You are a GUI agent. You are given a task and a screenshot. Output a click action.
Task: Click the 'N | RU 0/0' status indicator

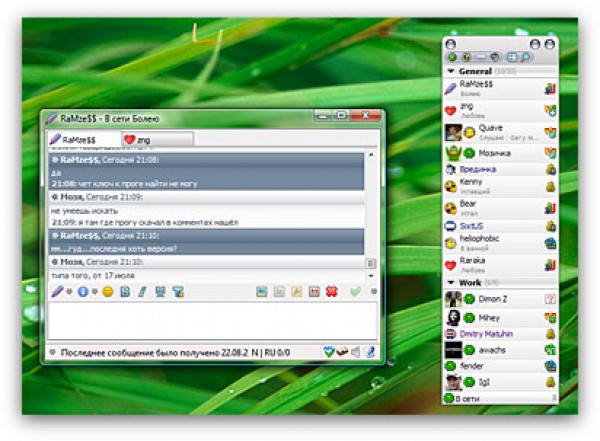click(270, 352)
